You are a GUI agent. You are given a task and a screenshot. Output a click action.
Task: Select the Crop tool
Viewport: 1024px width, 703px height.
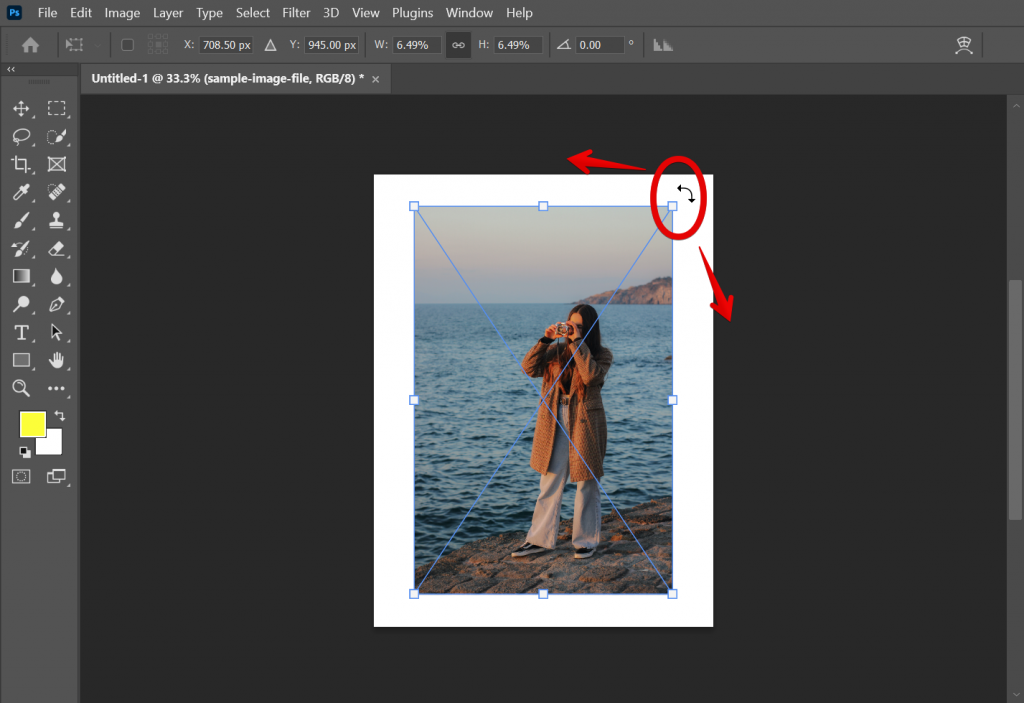pos(22,164)
